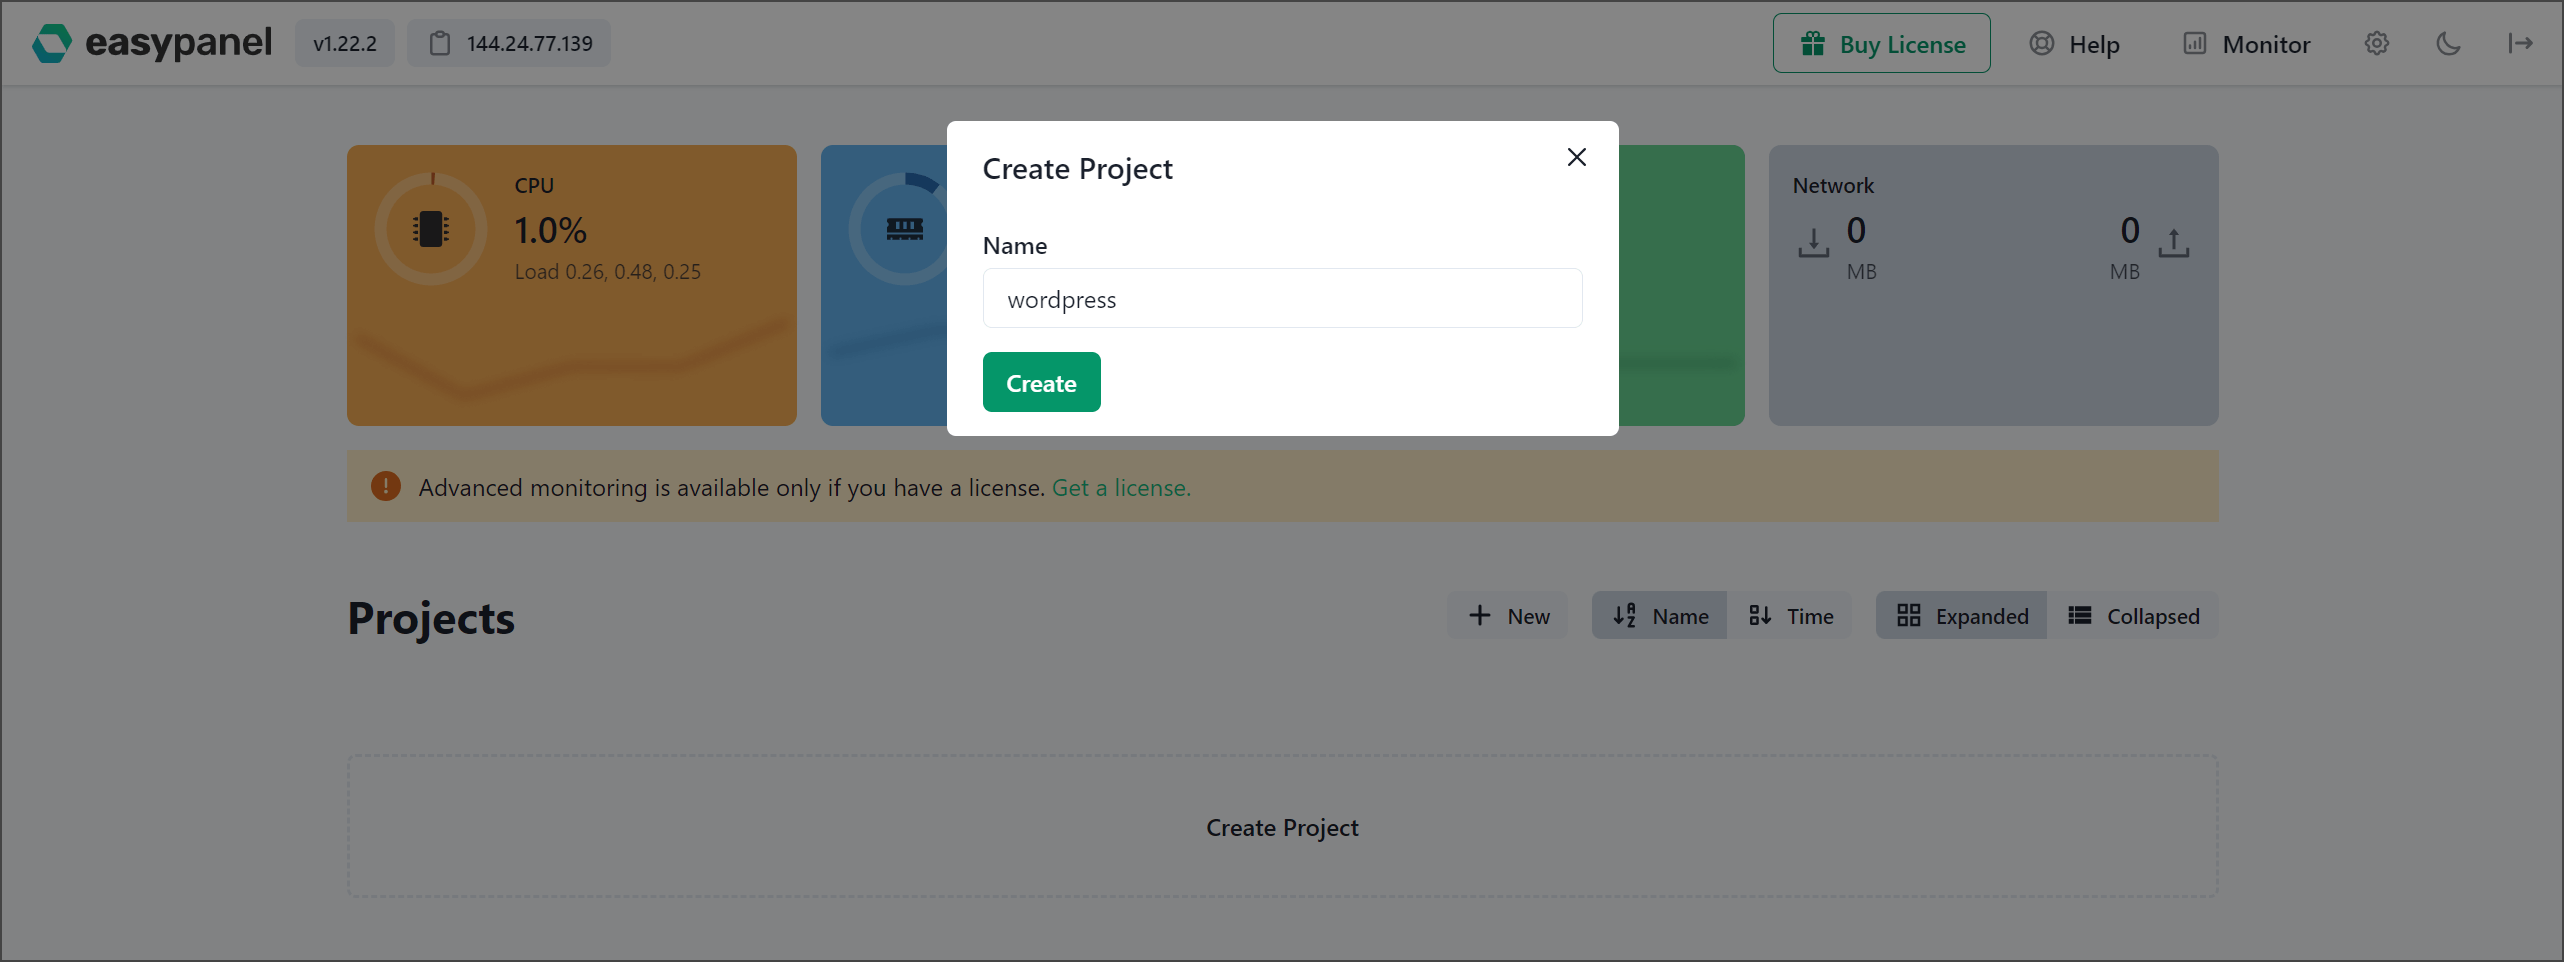2564x962 pixels.
Task: Open settings via the gear icon
Action: tap(2377, 43)
